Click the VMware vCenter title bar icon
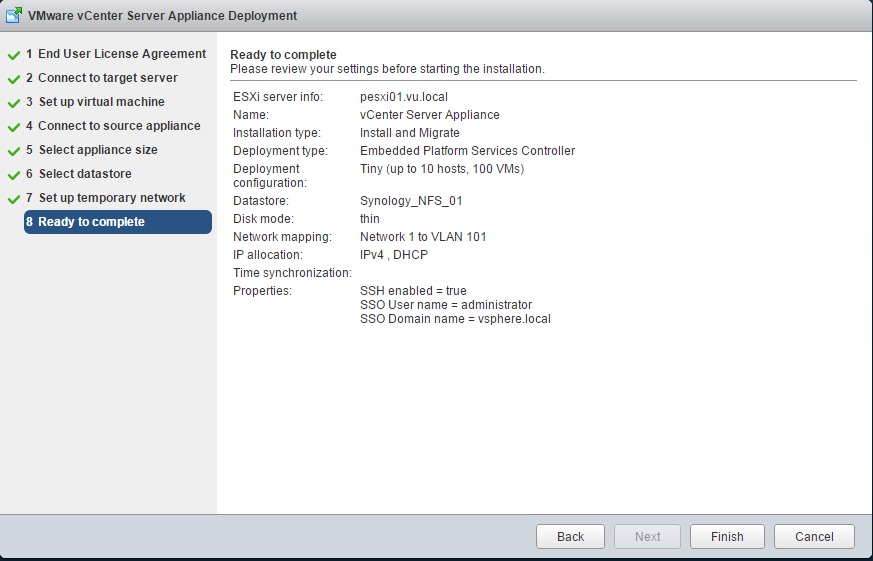 click(x=13, y=16)
